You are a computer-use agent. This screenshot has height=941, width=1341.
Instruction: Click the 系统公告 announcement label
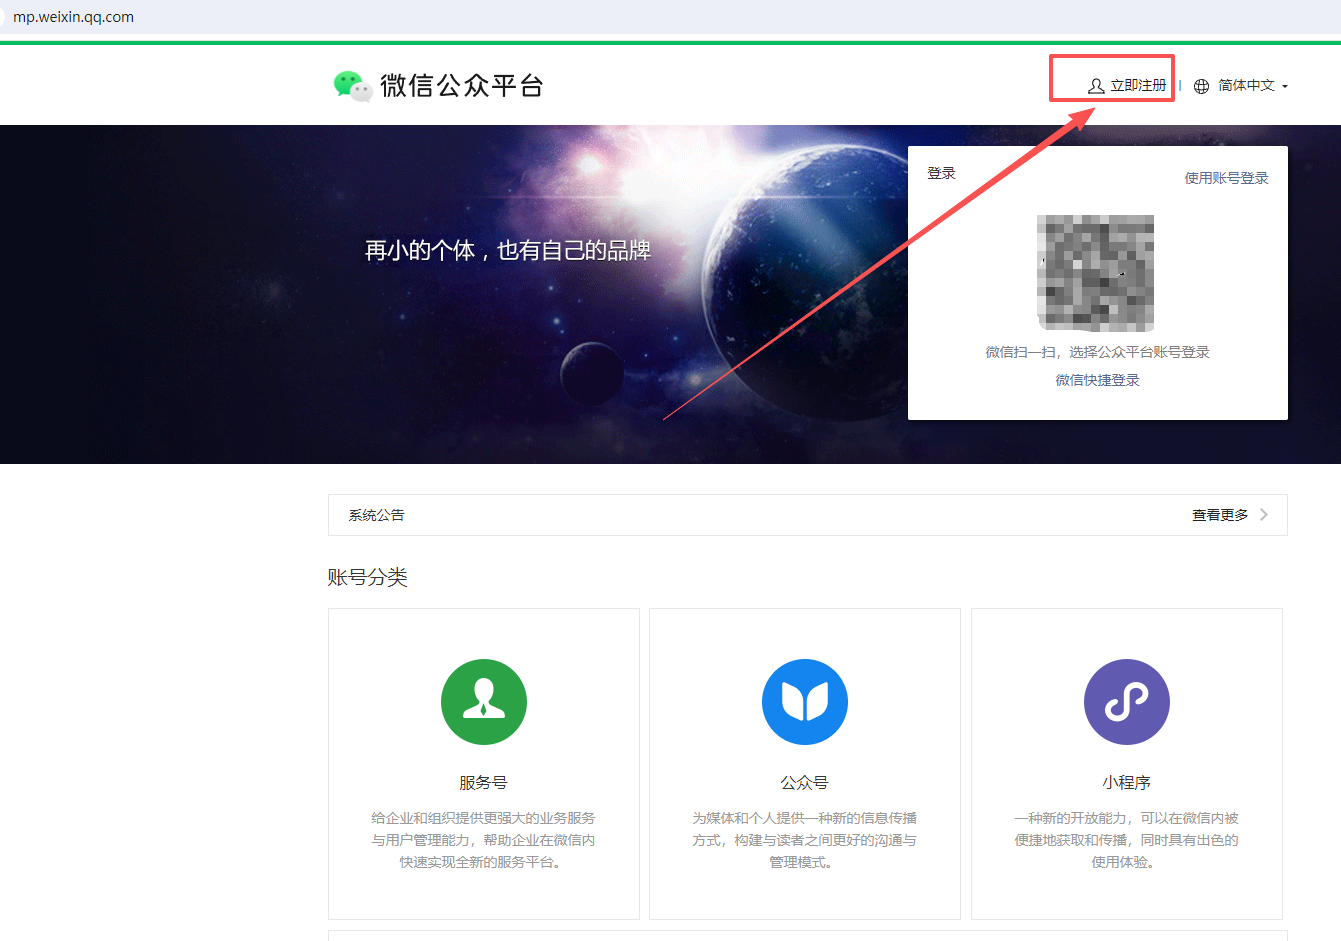coord(376,515)
